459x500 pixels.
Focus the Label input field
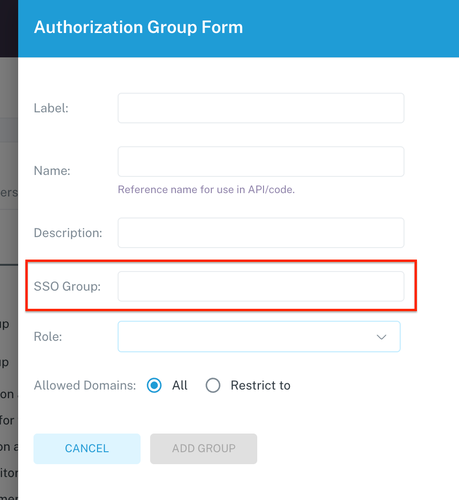[261, 108]
